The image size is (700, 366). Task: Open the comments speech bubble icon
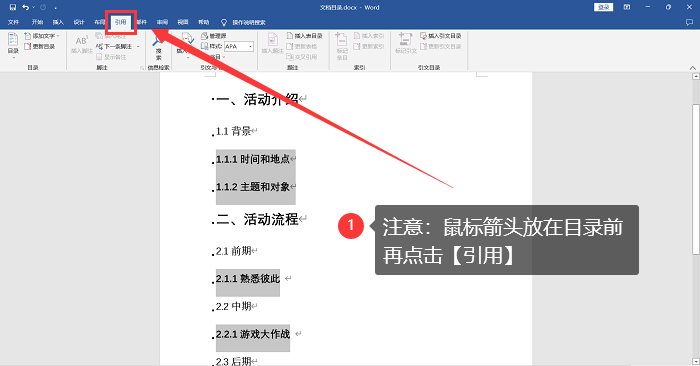pos(689,22)
